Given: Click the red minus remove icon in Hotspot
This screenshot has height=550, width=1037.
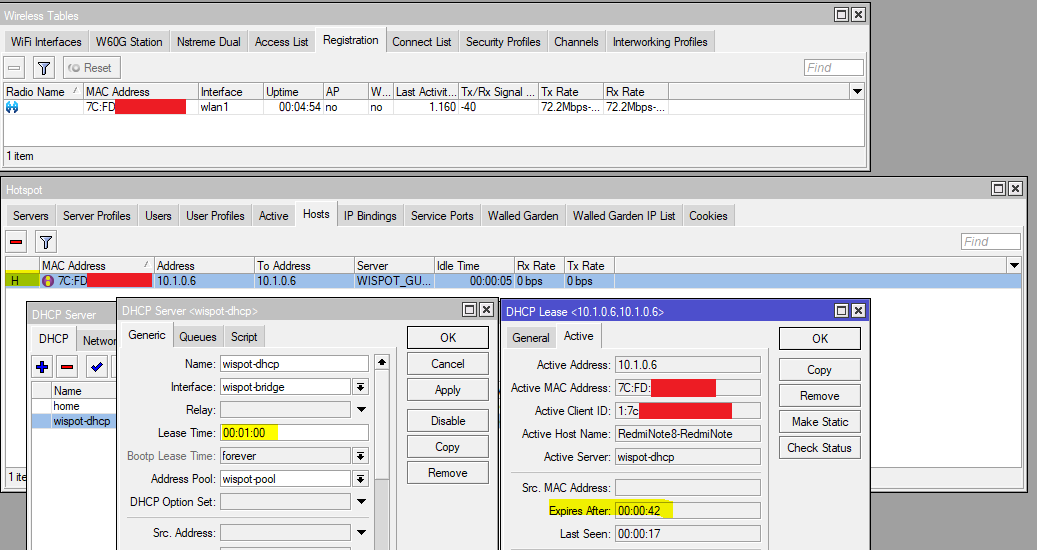Looking at the screenshot, I should (x=17, y=241).
